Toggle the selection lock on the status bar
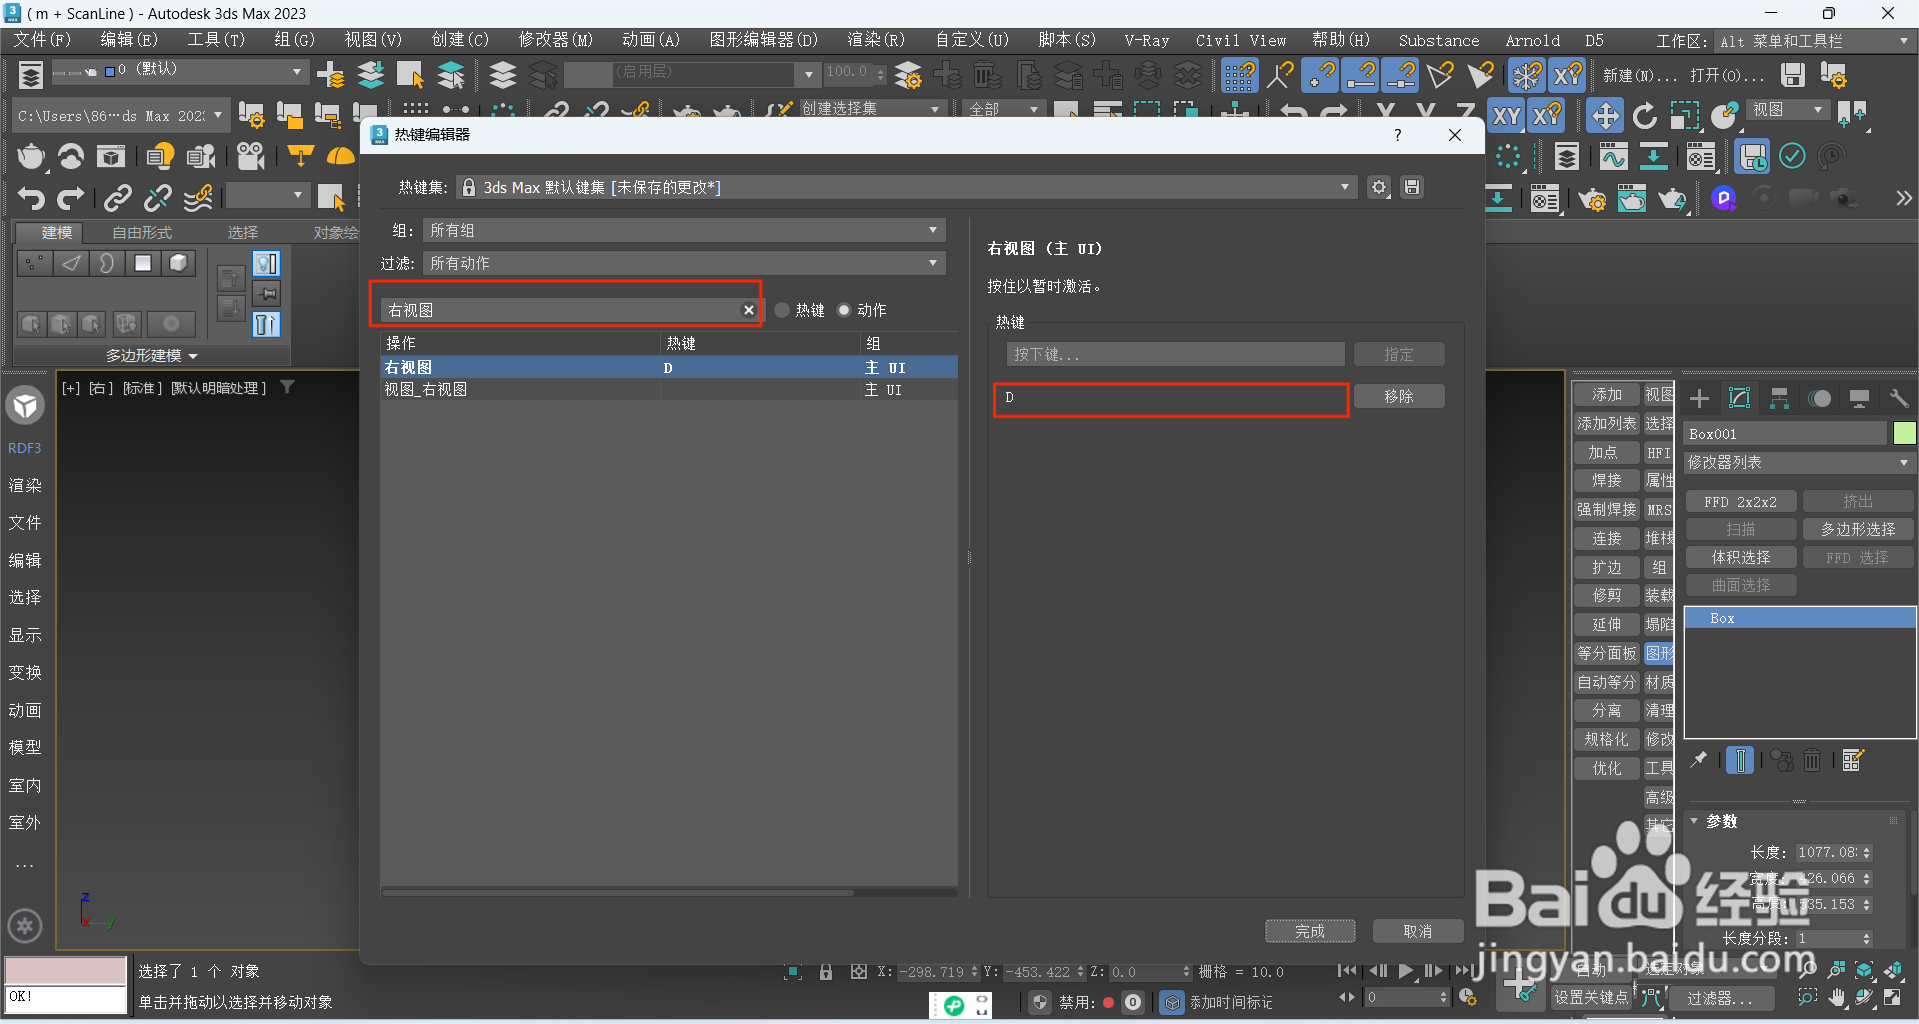Viewport: 1919px width, 1024px height. click(825, 971)
